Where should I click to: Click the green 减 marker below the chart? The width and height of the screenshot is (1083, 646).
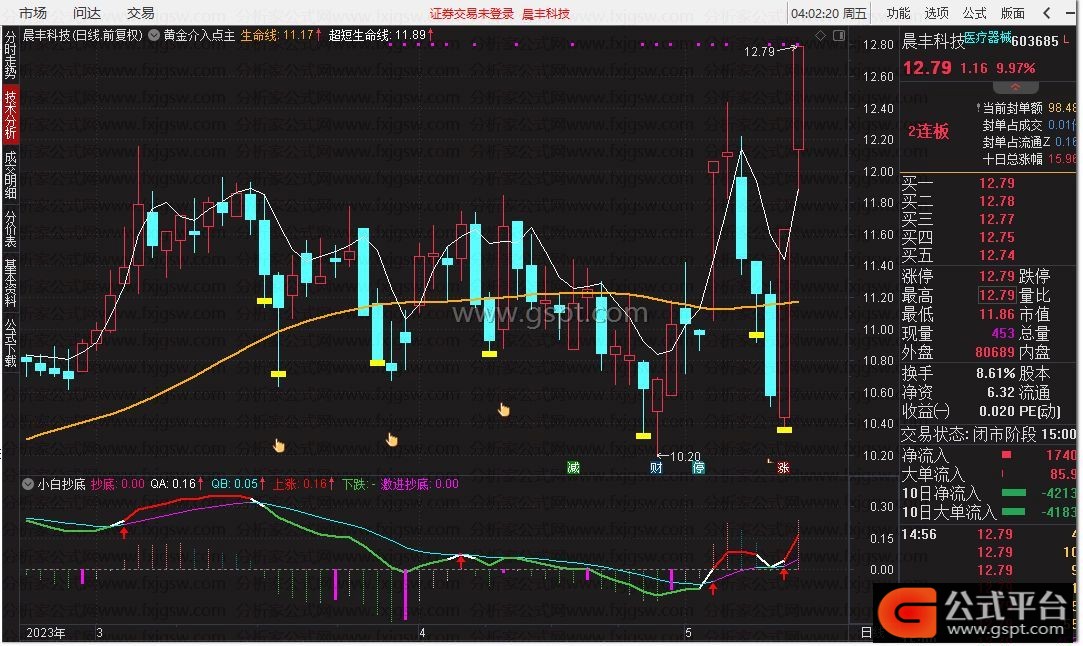573,468
